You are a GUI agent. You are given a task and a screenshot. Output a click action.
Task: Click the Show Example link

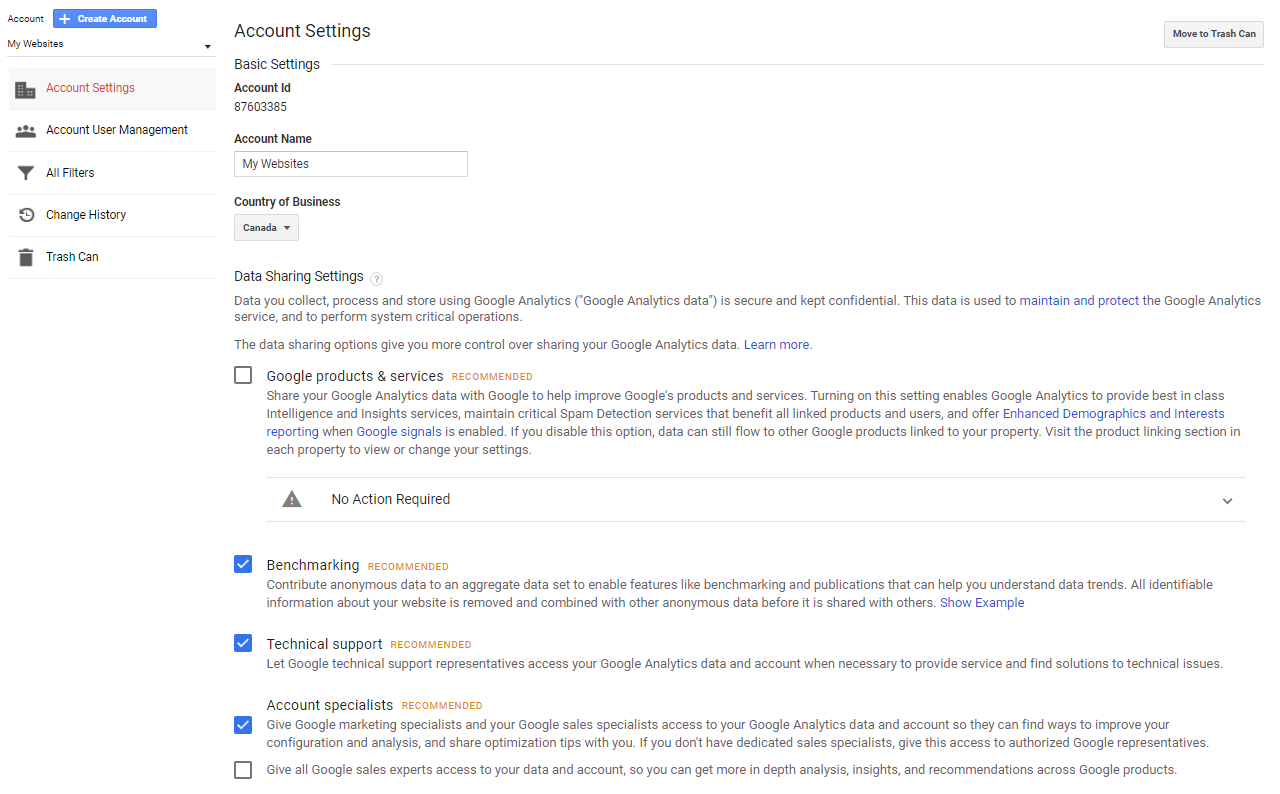tap(982, 603)
